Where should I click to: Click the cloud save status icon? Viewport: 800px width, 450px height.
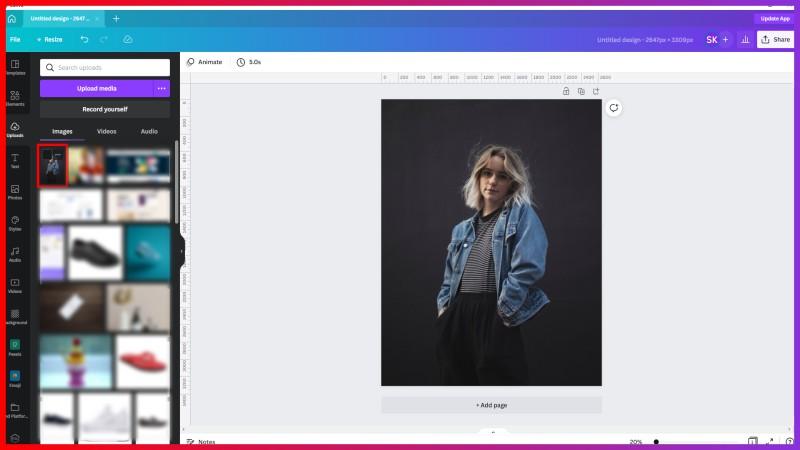pos(128,39)
